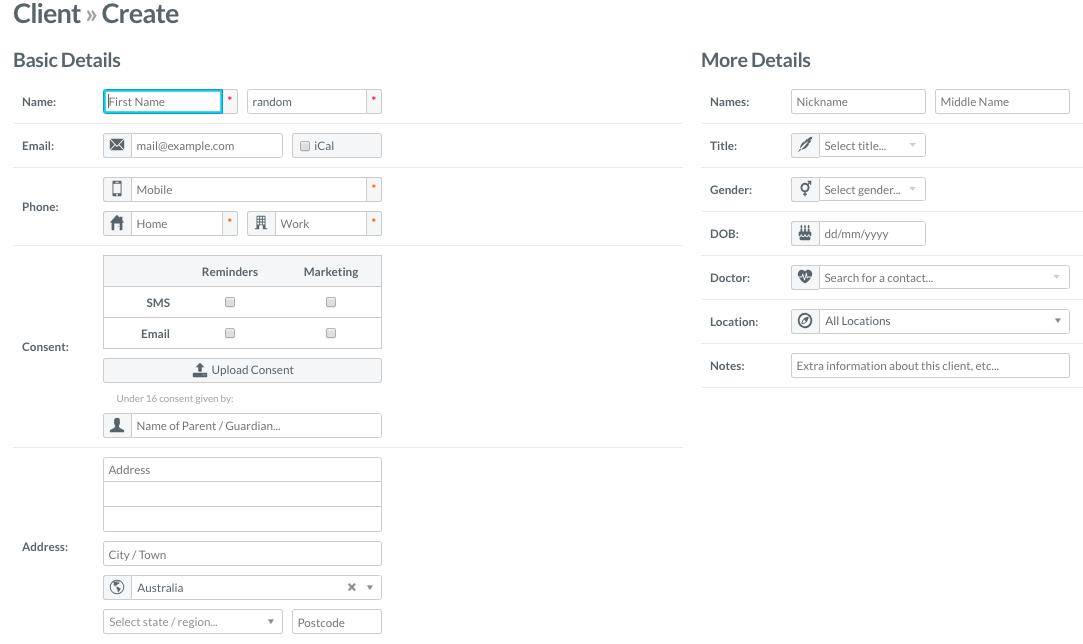Click the globe icon beside Australia

[117, 588]
